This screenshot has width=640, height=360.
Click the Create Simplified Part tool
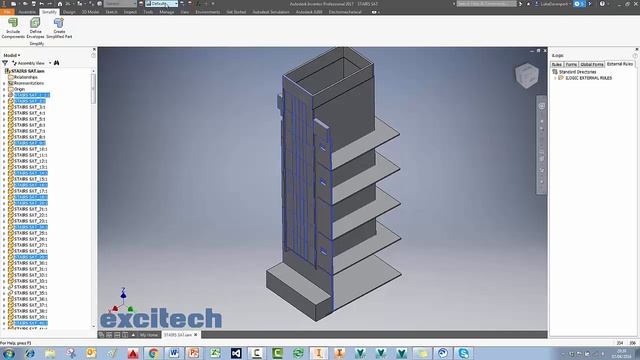[x=59, y=29]
